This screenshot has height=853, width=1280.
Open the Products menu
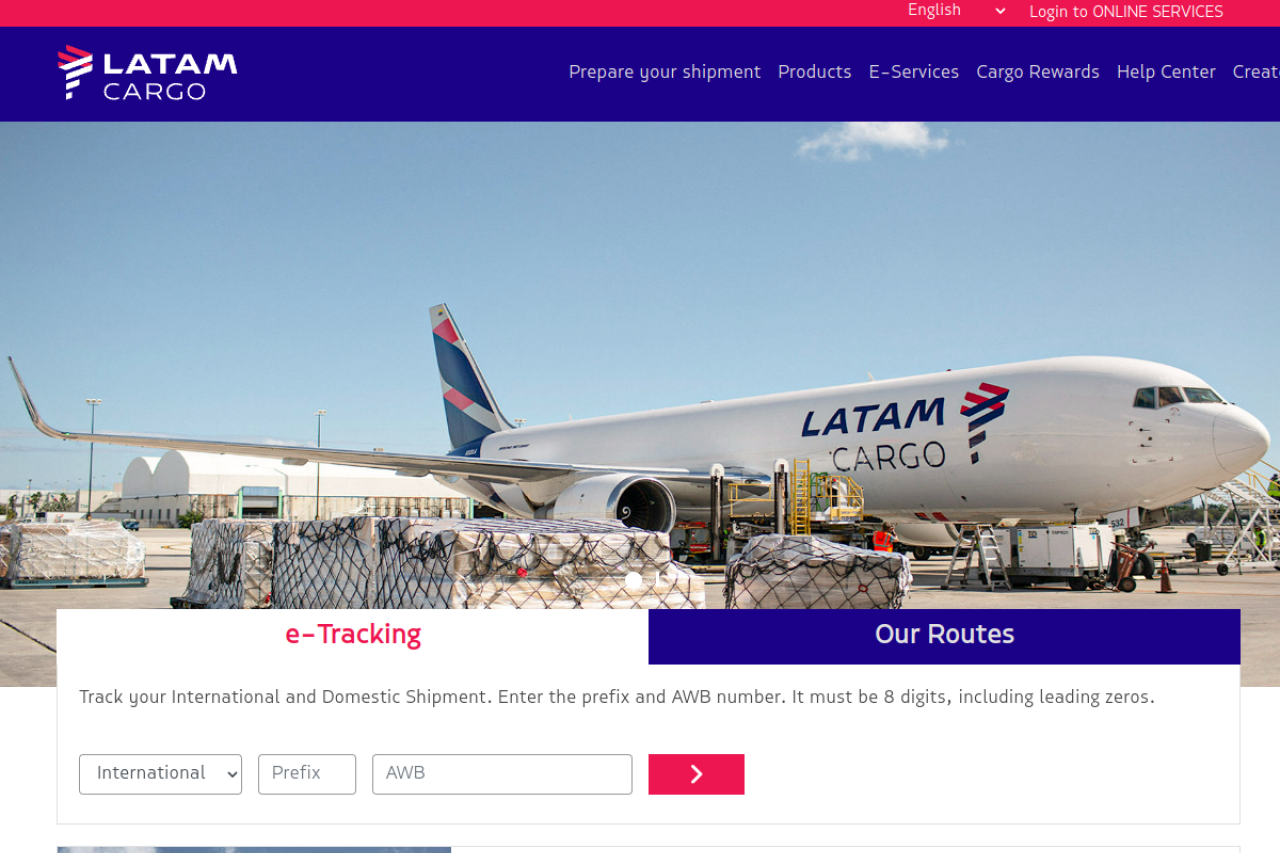click(815, 72)
